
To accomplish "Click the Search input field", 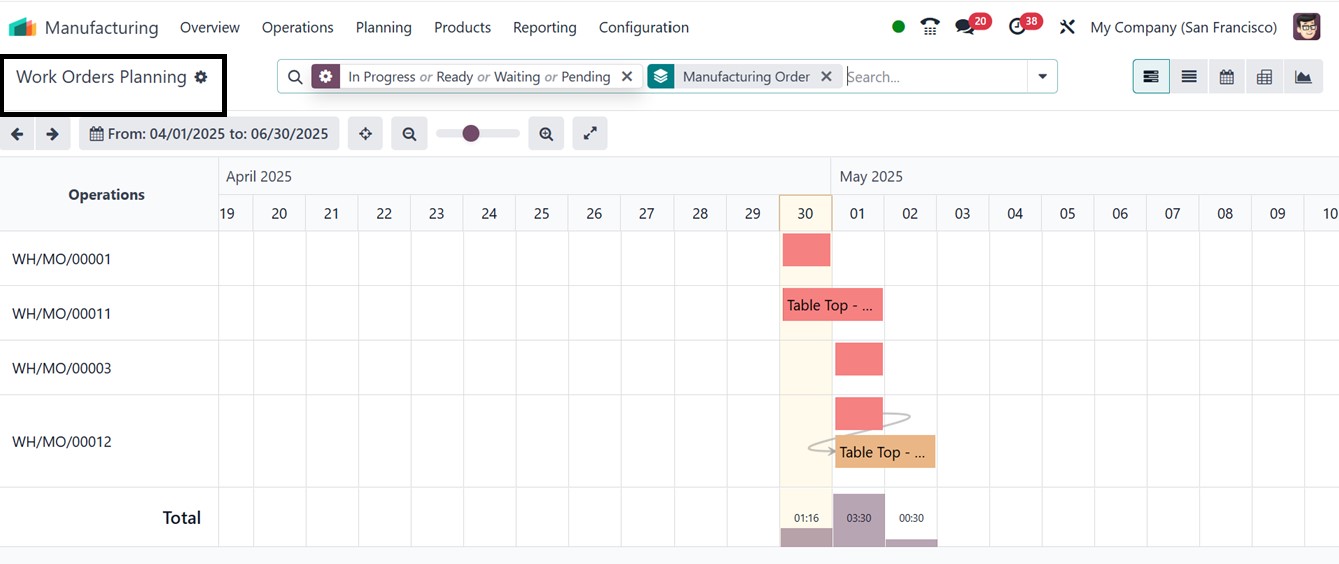I will click(934, 77).
